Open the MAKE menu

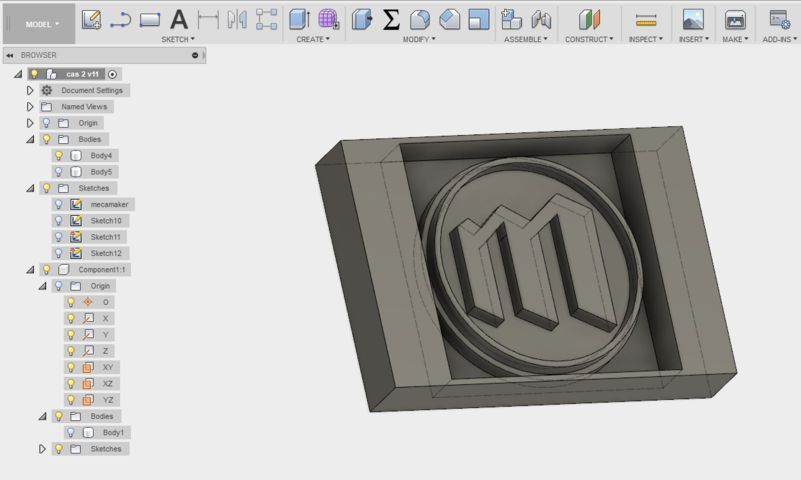pos(735,39)
